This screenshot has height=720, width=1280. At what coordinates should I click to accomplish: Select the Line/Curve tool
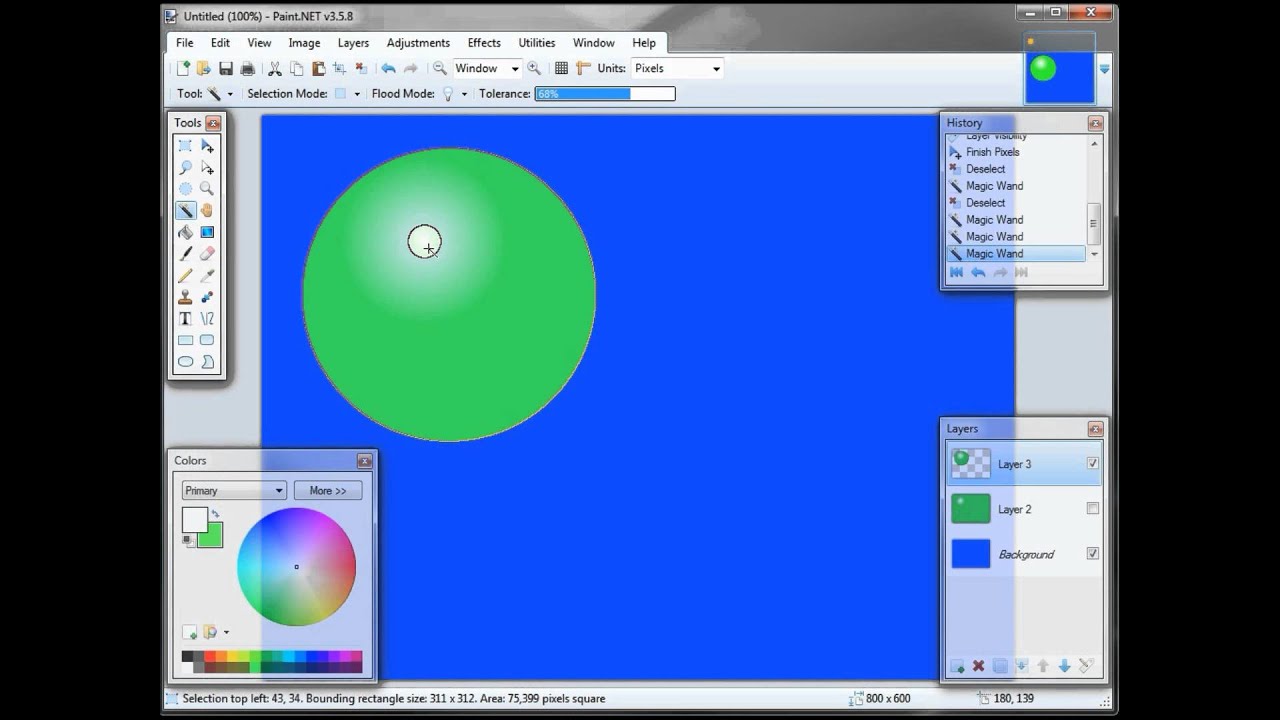(207, 319)
